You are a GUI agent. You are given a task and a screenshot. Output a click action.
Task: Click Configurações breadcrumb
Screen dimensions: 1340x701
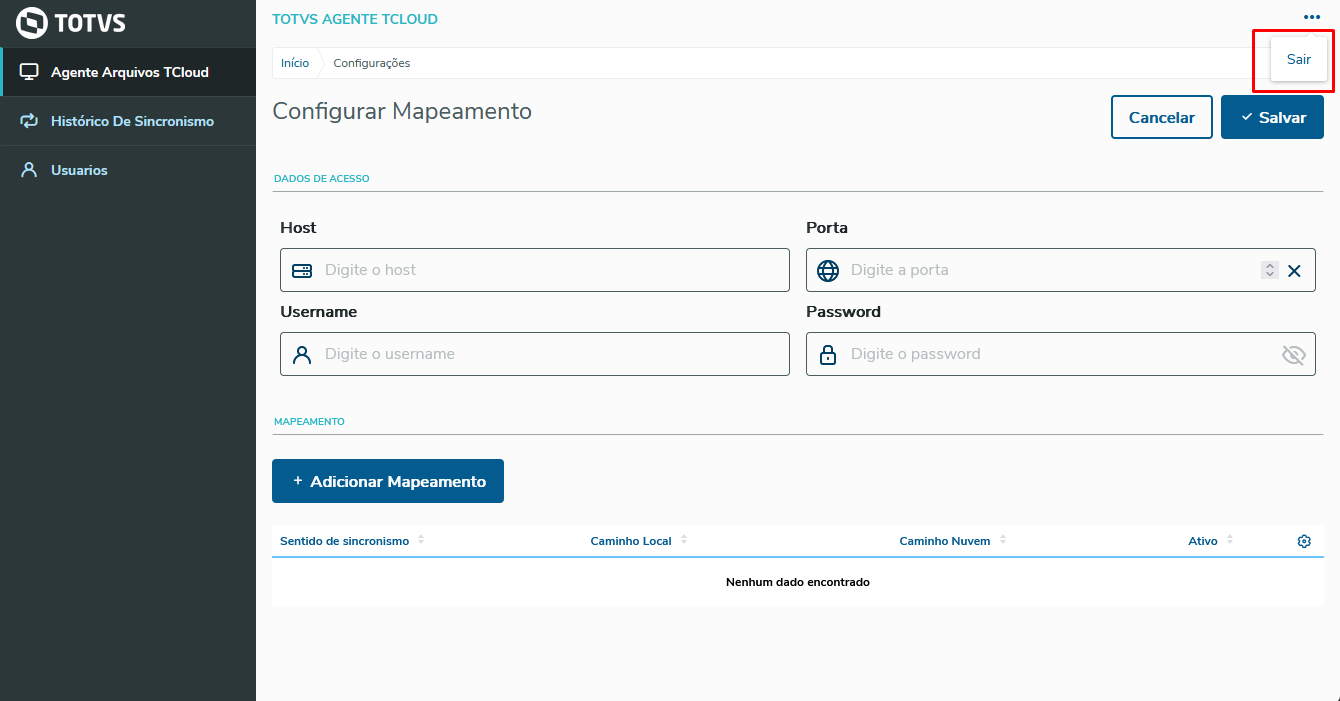pos(372,63)
